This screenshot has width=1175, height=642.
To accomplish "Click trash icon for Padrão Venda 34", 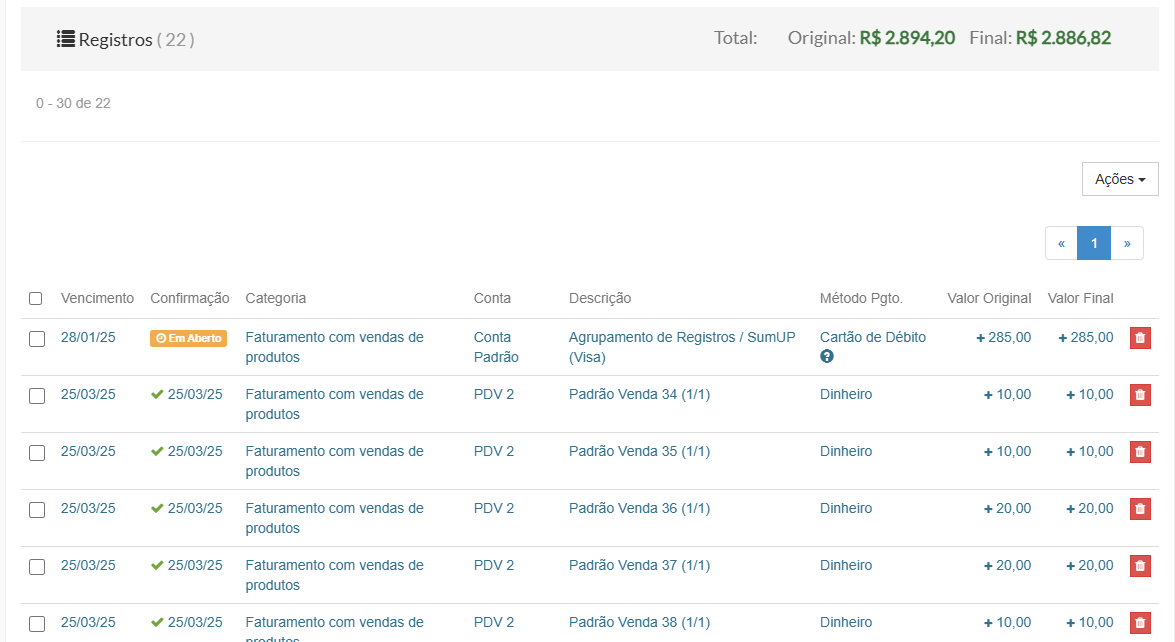I will (1140, 395).
